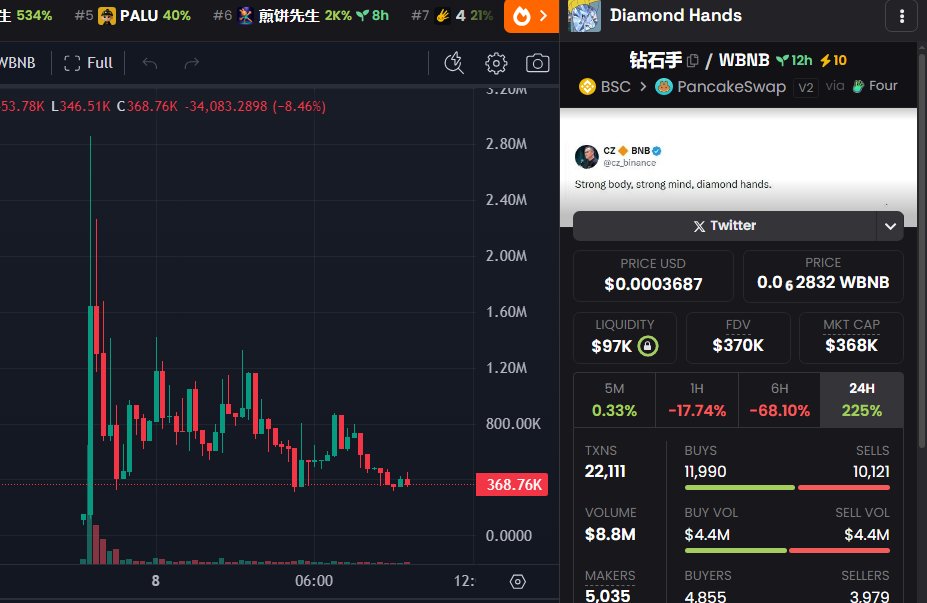Toggle Full screen chart mode
The width and height of the screenshot is (927, 603).
pyautogui.click(x=88, y=63)
